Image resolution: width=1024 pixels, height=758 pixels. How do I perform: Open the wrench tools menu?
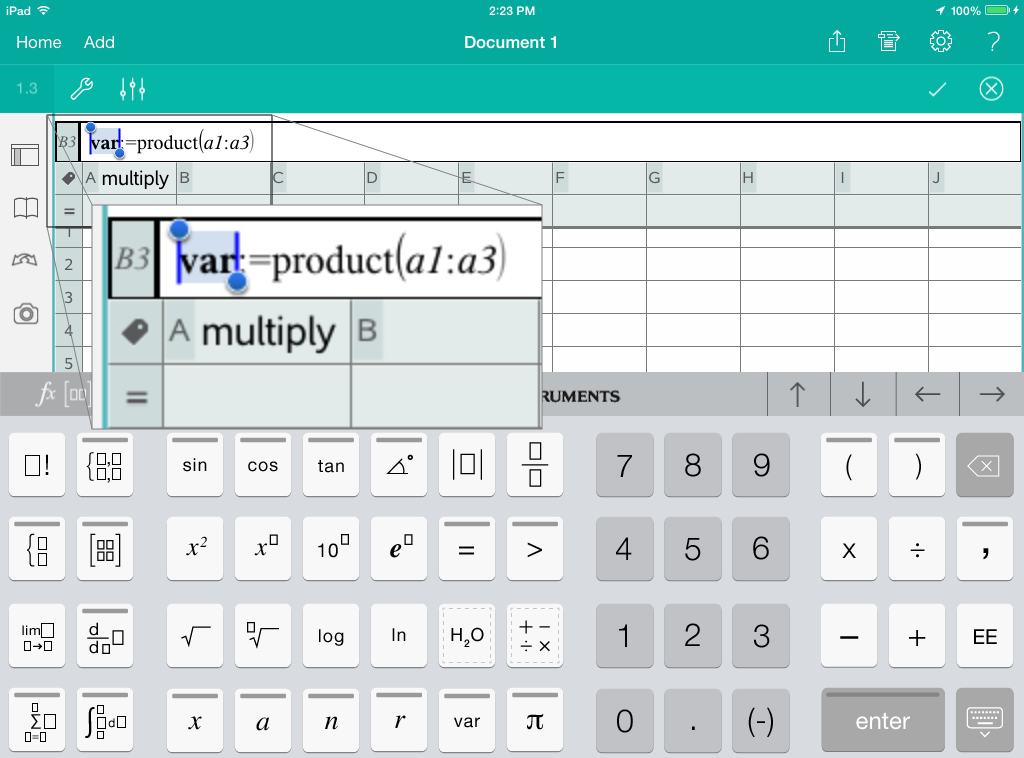pyautogui.click(x=81, y=89)
